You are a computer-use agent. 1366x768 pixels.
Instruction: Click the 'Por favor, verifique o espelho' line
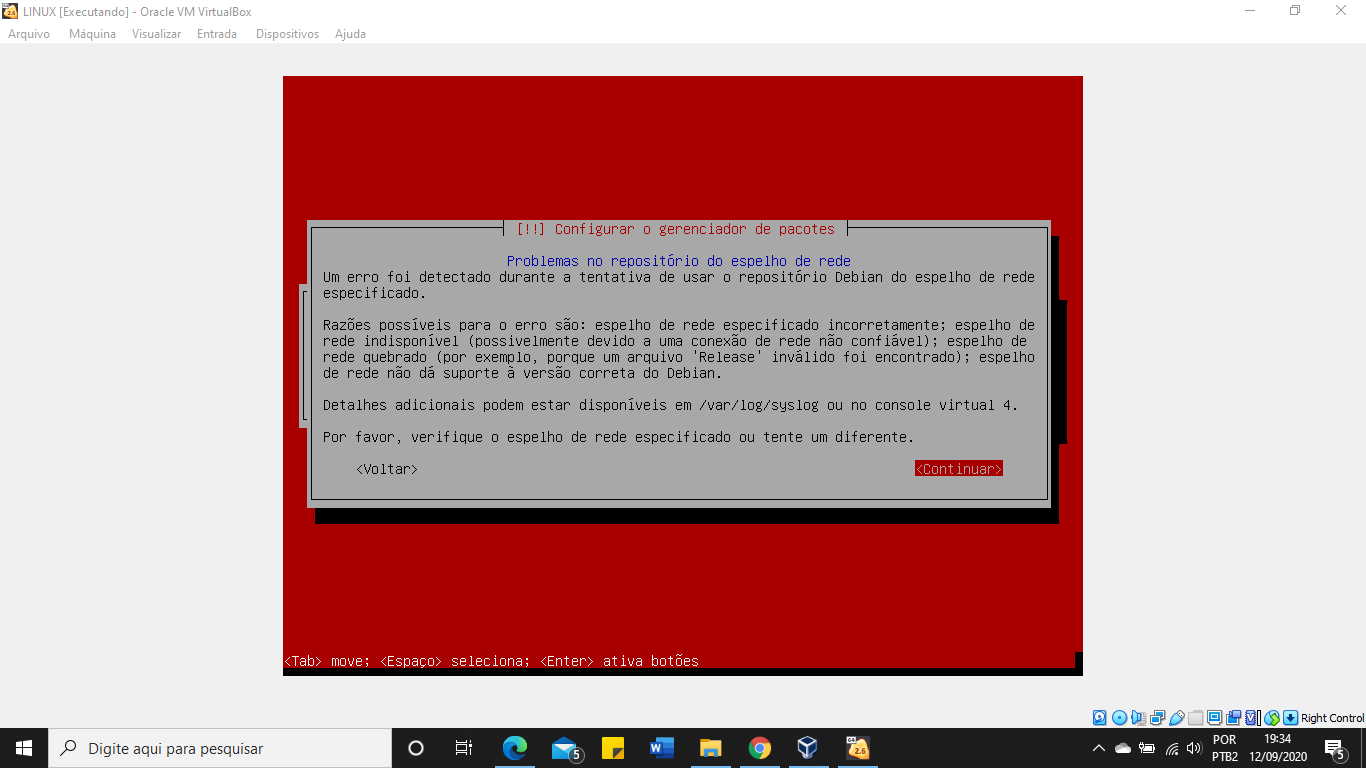[x=618, y=437]
